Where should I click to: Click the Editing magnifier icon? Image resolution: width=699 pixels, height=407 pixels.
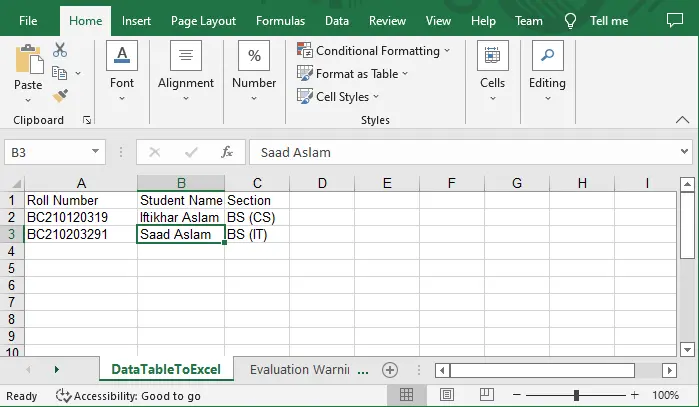(547, 56)
